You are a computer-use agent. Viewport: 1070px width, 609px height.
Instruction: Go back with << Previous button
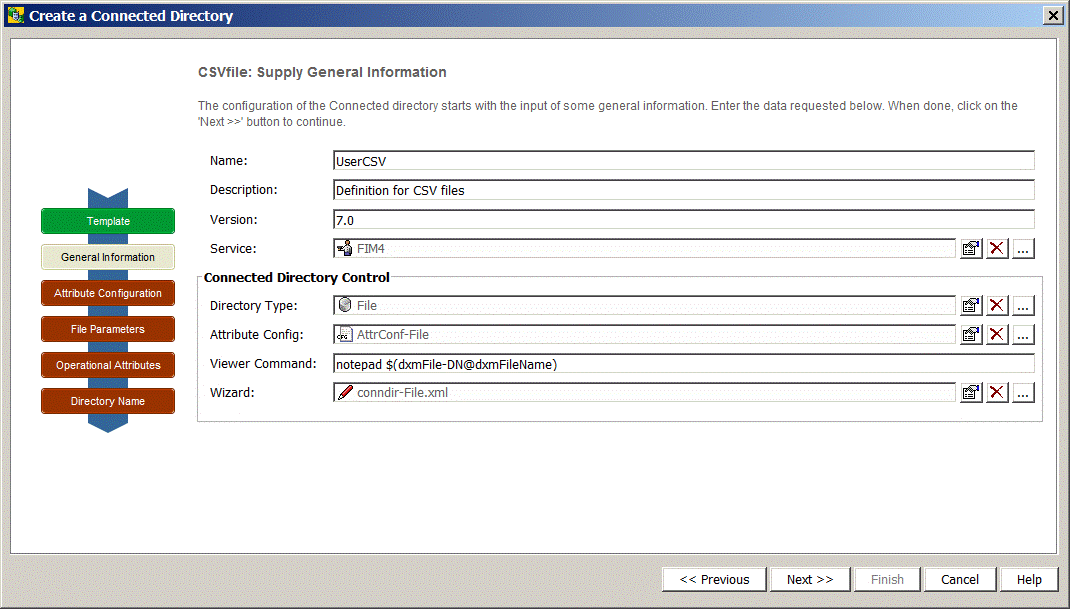[714, 580]
